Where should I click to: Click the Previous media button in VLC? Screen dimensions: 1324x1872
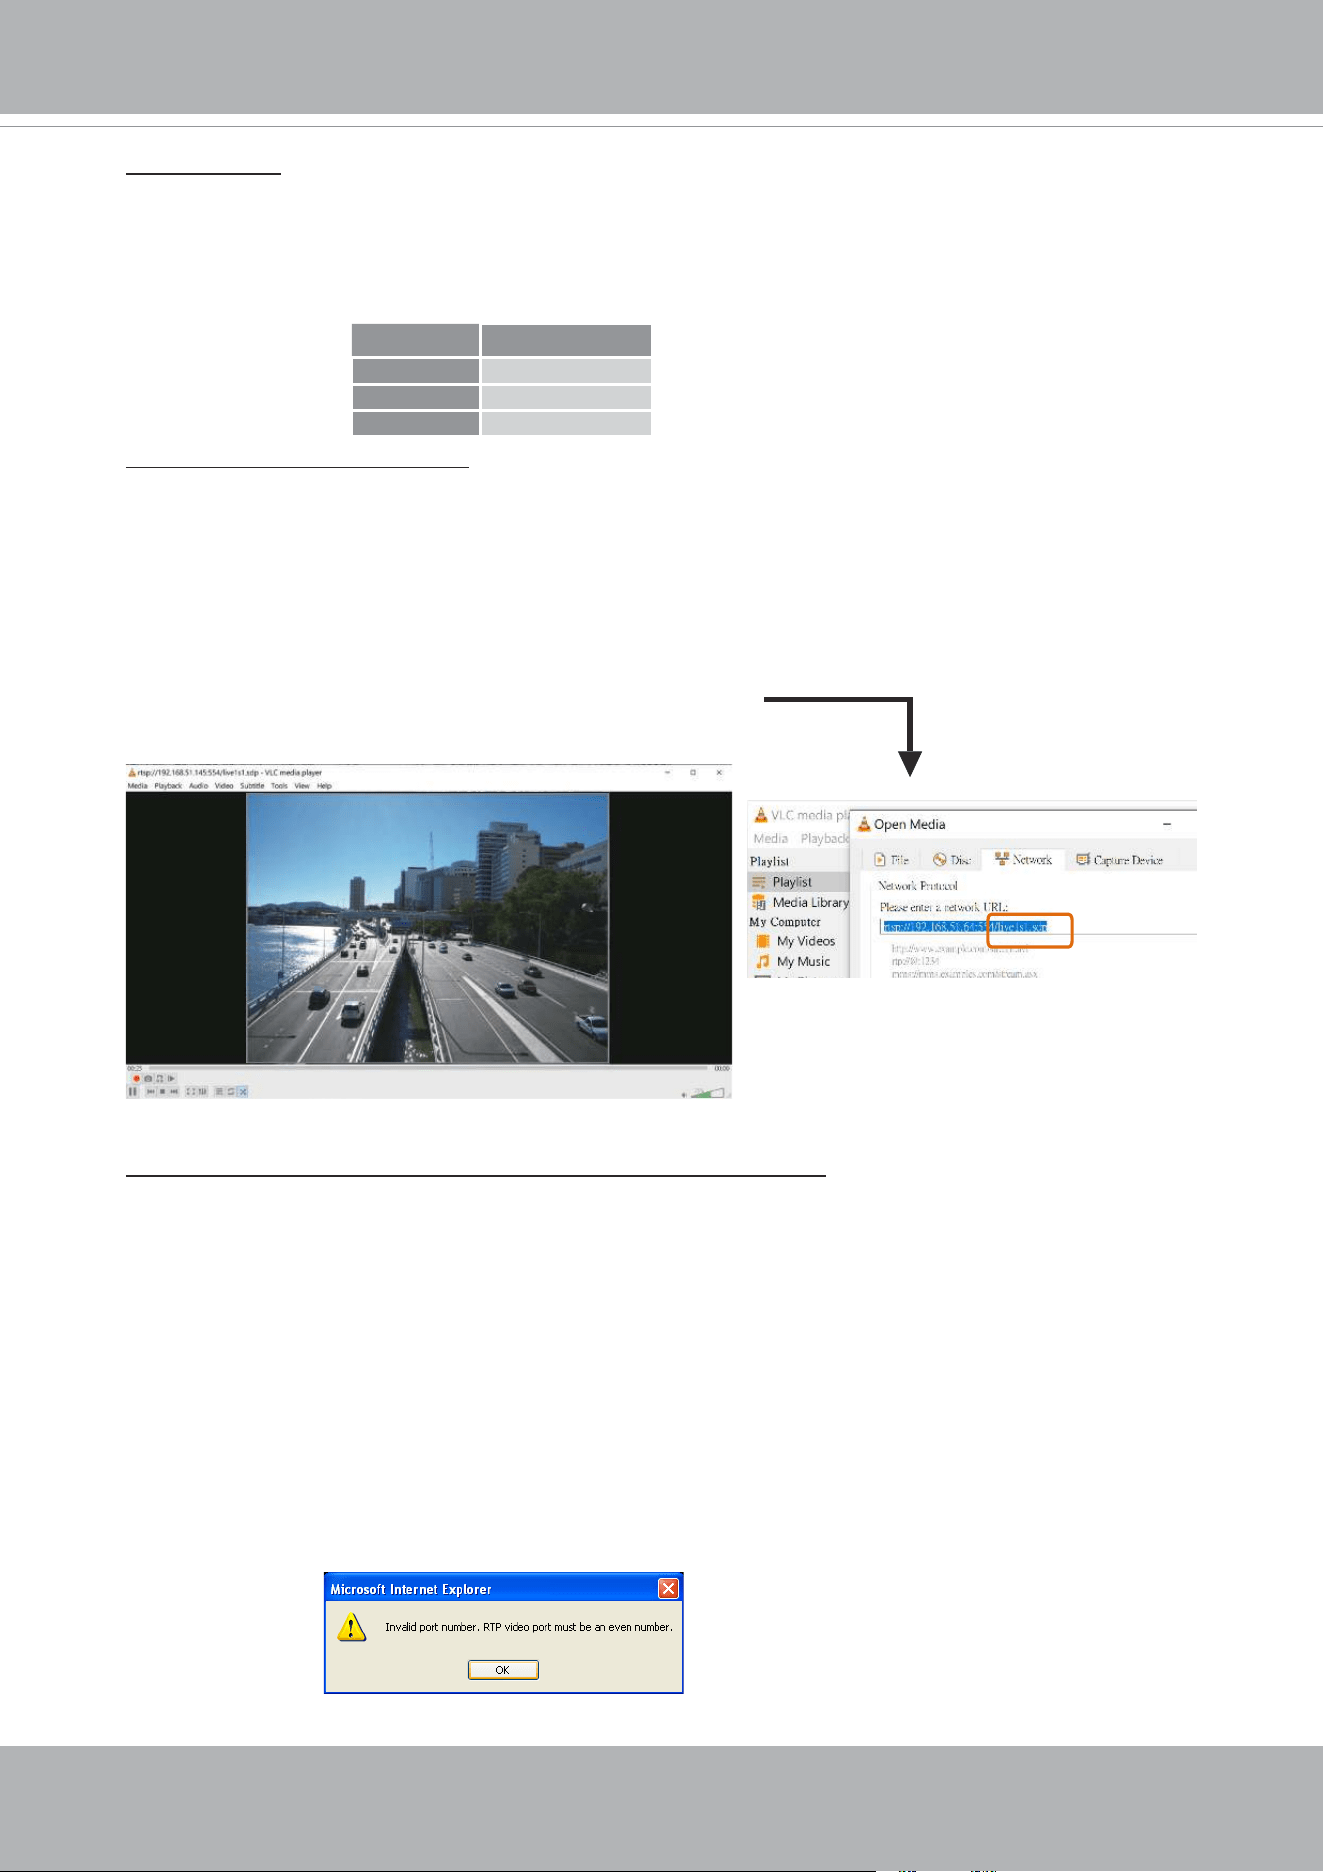tap(150, 1092)
